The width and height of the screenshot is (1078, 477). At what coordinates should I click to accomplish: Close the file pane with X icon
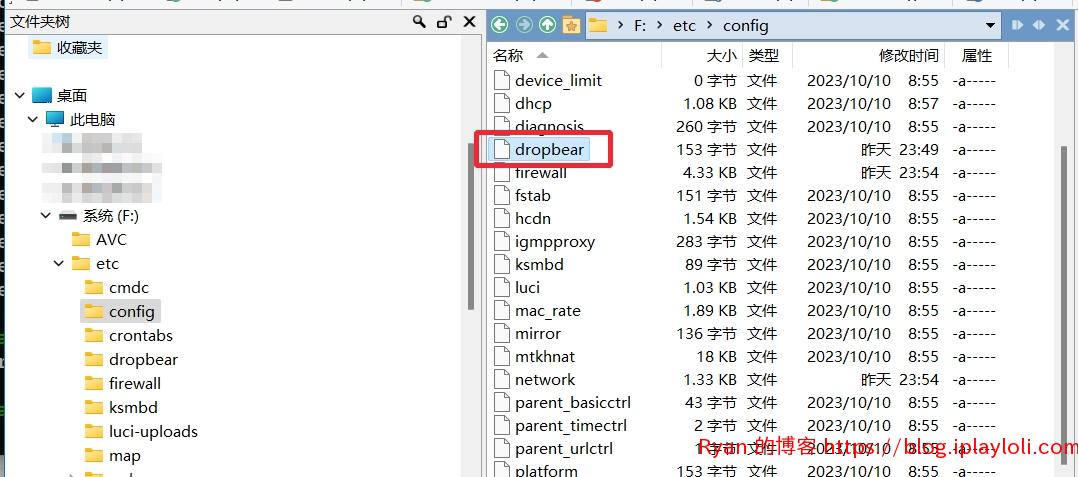[1062, 25]
